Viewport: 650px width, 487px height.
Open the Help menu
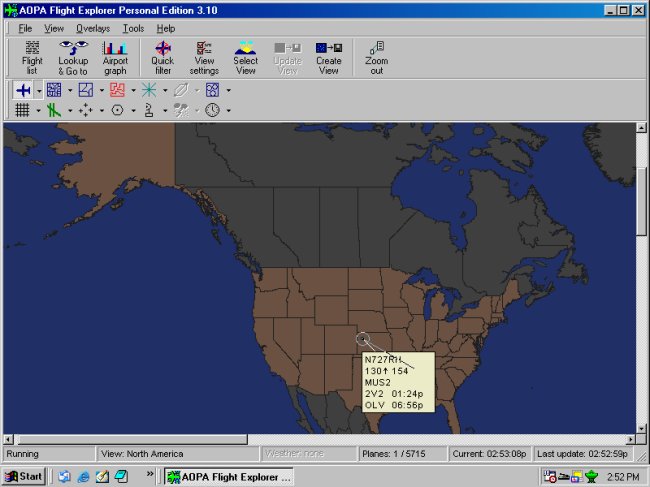(x=166, y=29)
